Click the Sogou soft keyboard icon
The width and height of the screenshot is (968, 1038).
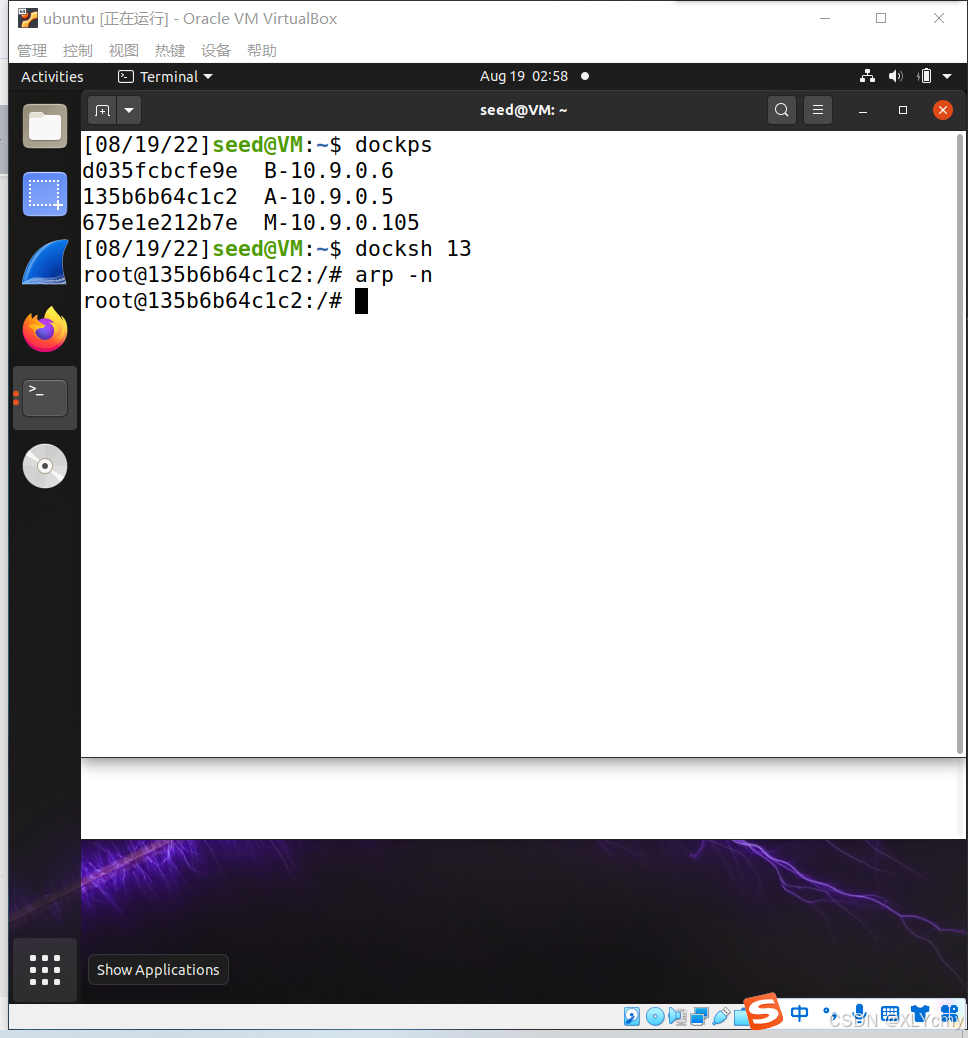point(890,1014)
